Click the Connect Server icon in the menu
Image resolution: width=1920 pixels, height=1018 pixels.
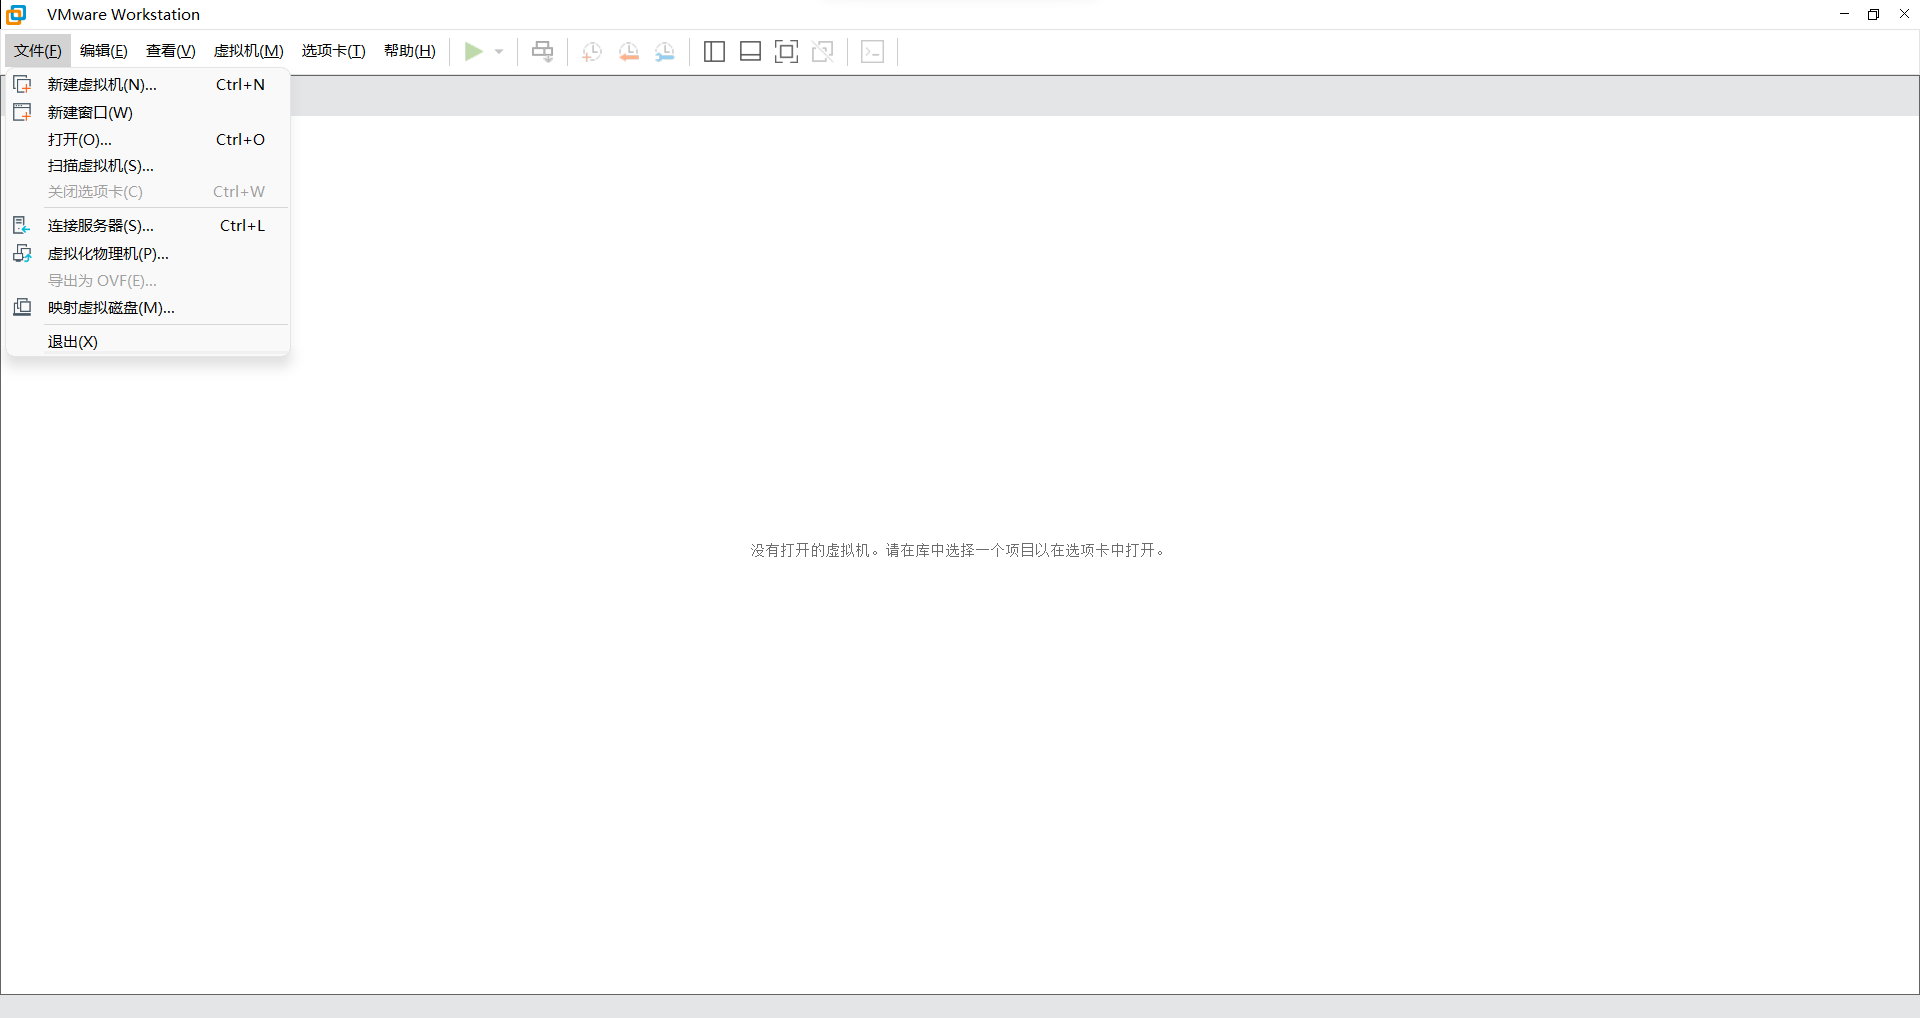[x=22, y=225]
